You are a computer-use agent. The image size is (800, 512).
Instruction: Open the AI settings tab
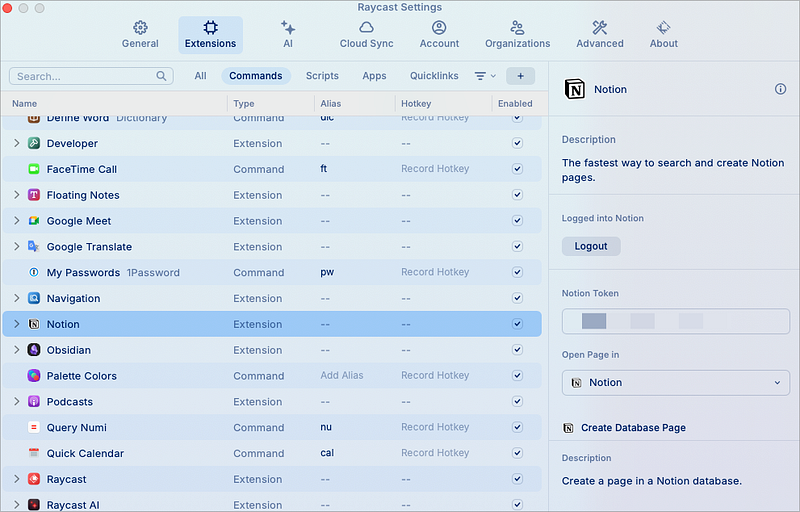288,34
